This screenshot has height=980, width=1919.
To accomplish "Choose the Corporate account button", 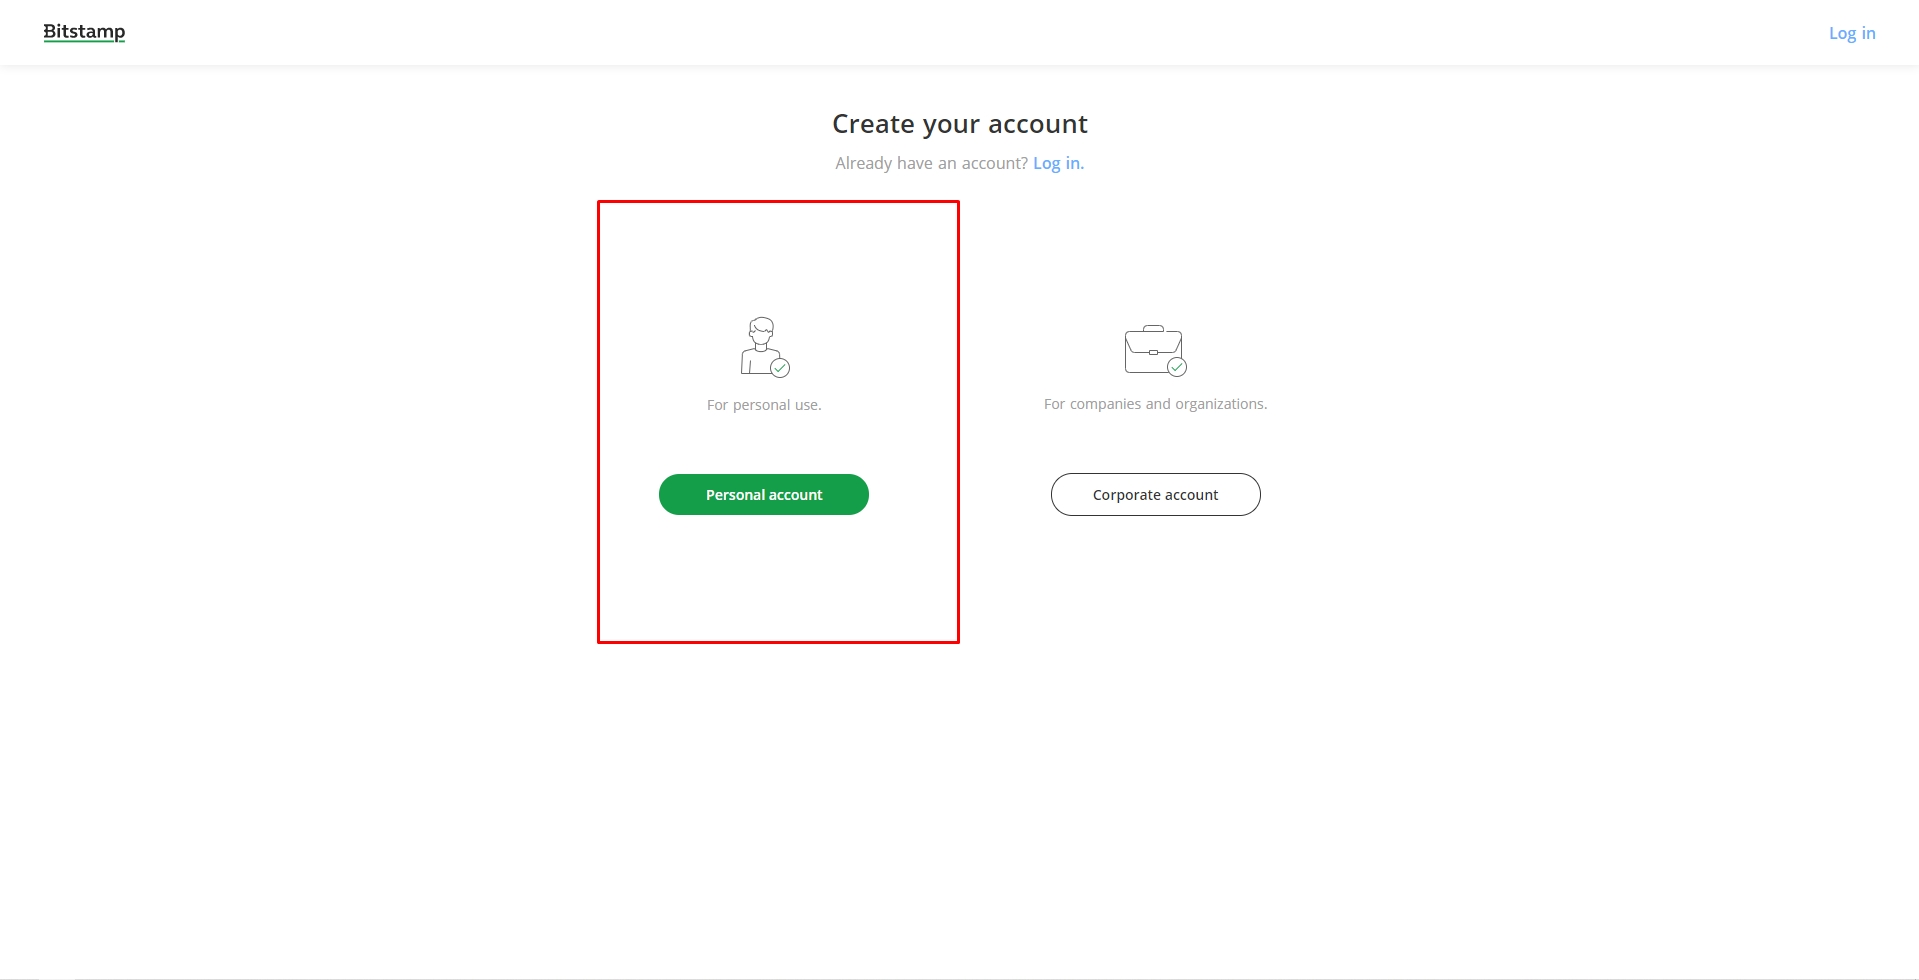I will (1156, 495).
